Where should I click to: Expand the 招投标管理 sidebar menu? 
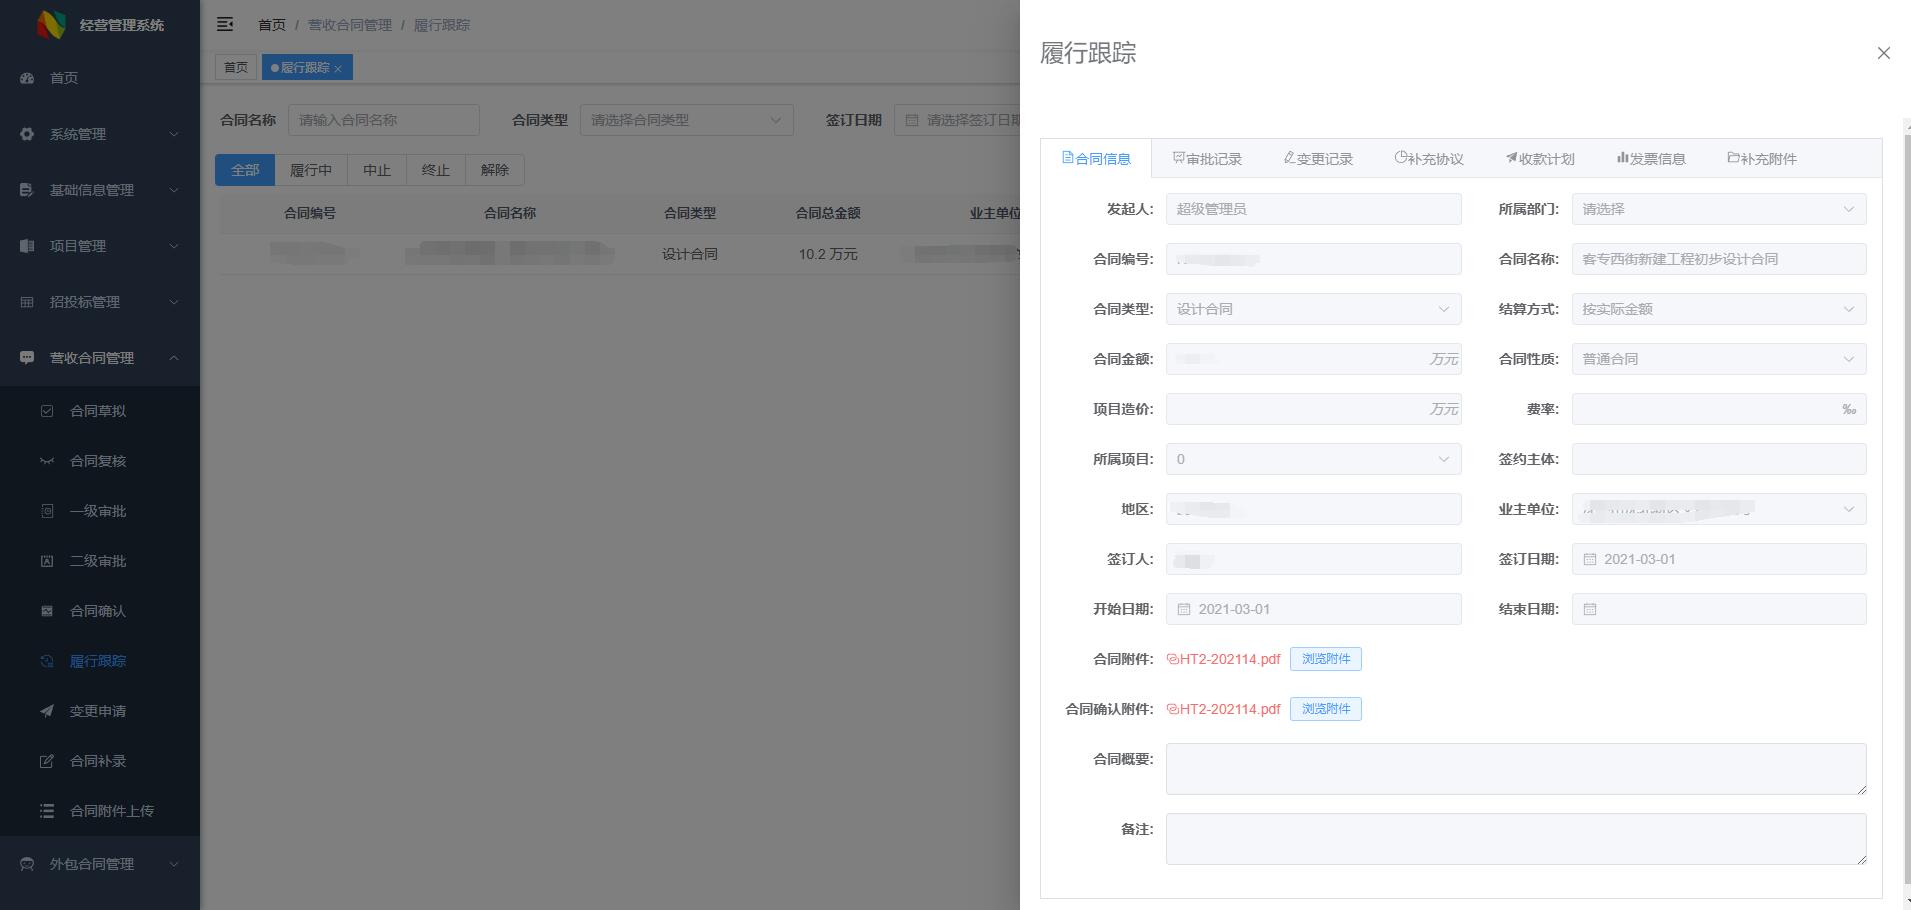click(173, 302)
